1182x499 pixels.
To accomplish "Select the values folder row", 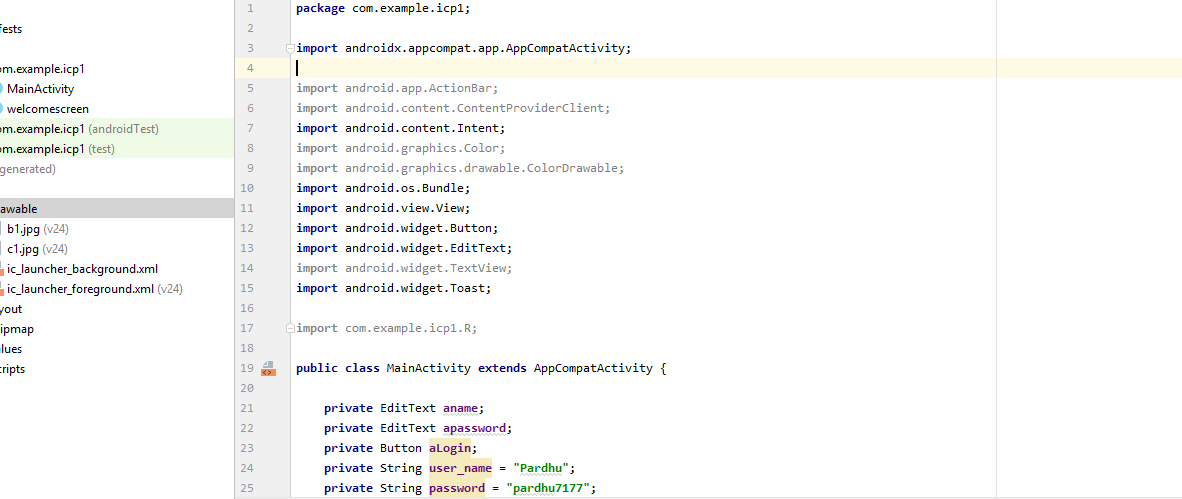I will pyautogui.click(x=117, y=349).
